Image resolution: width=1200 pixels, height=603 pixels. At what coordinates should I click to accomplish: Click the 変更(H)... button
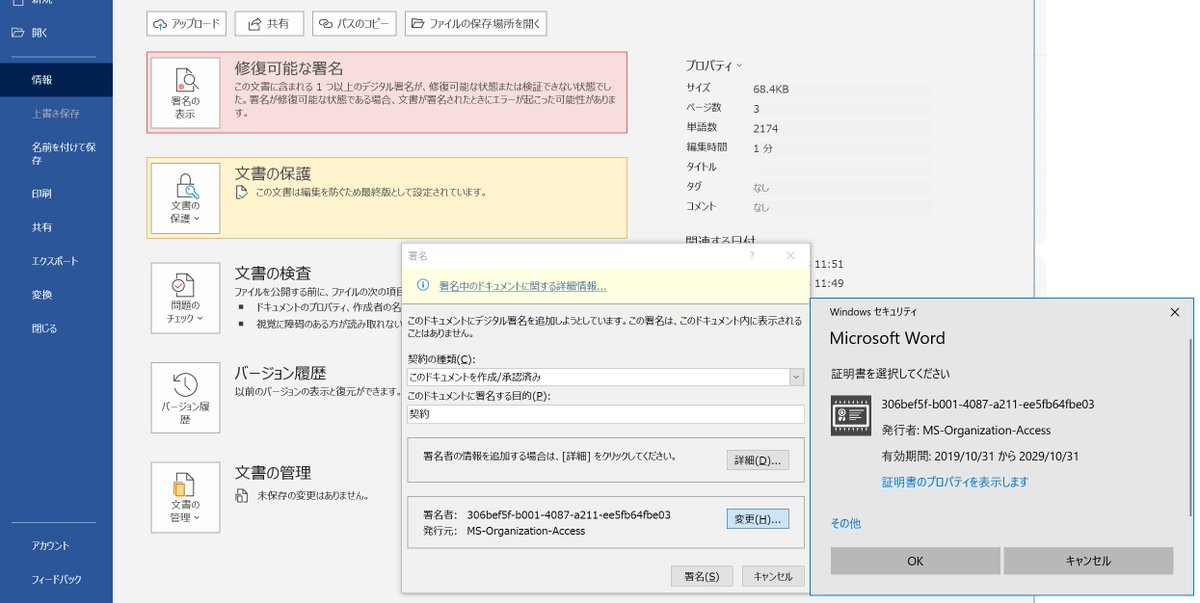click(757, 519)
